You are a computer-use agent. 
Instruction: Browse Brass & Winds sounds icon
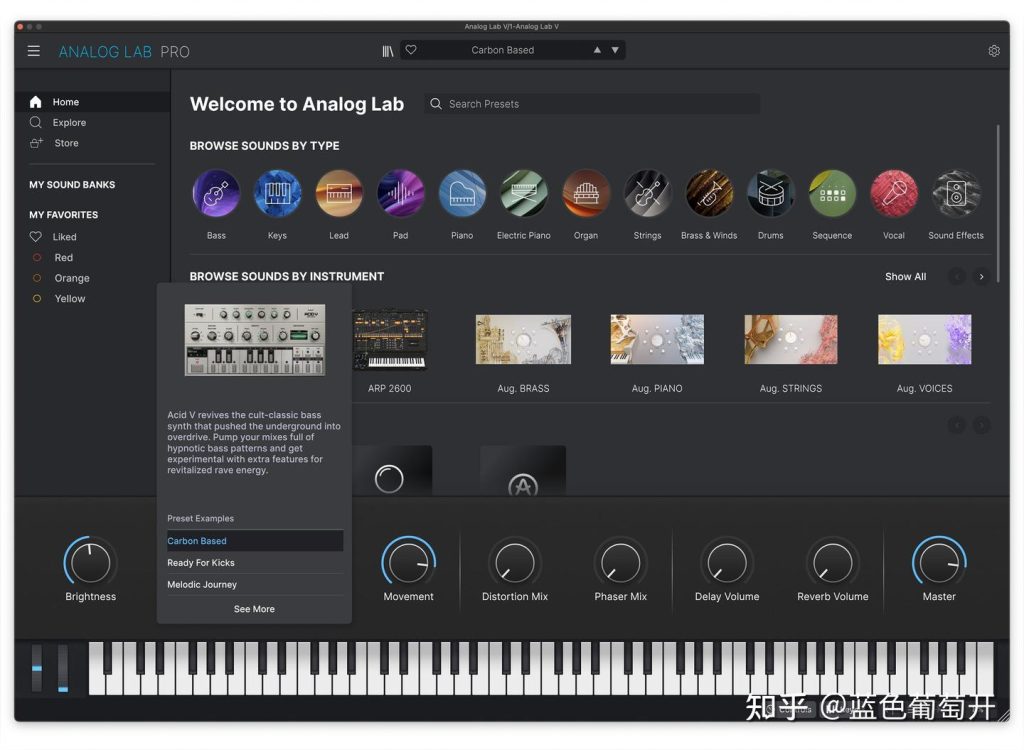pos(709,193)
